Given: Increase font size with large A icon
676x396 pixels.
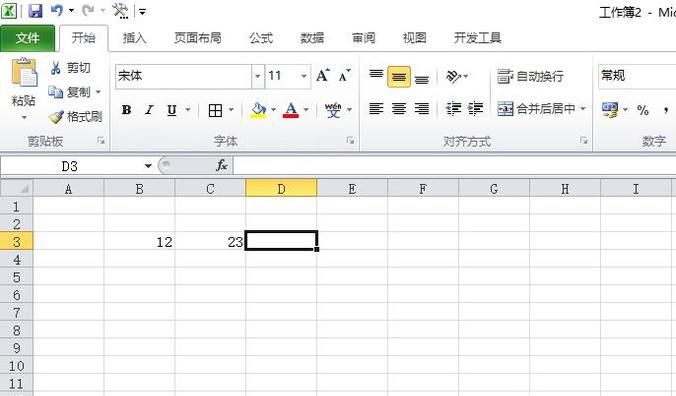Looking at the screenshot, I should click(x=322, y=76).
